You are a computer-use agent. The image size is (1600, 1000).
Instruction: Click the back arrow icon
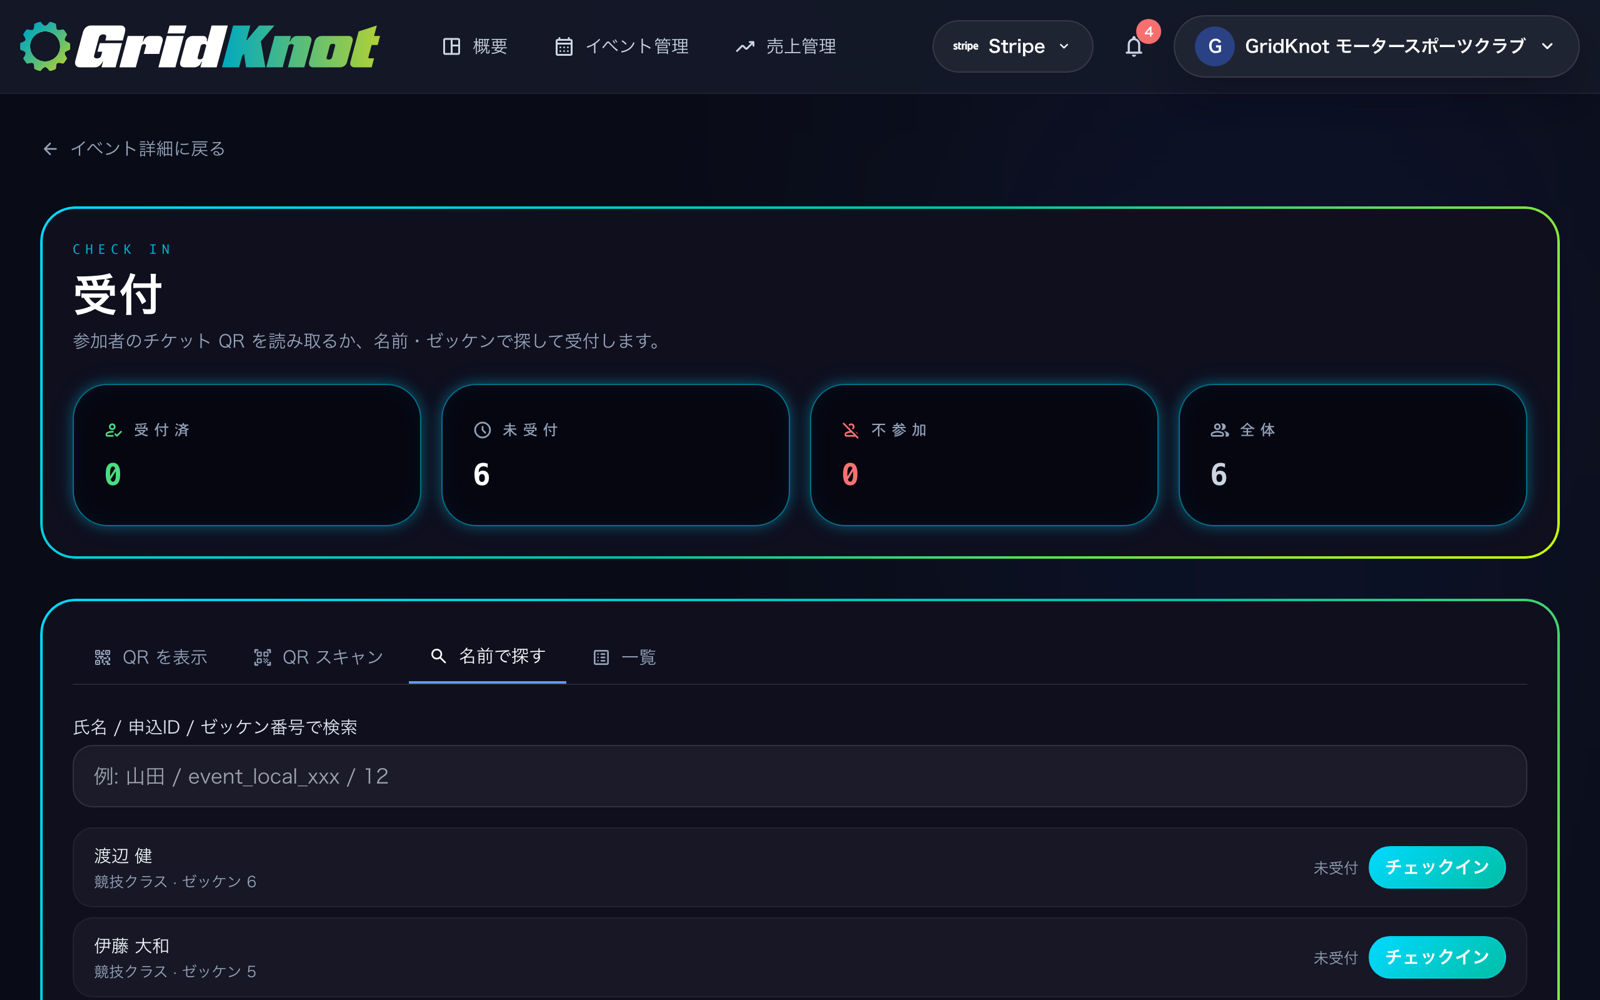pyautogui.click(x=50, y=149)
